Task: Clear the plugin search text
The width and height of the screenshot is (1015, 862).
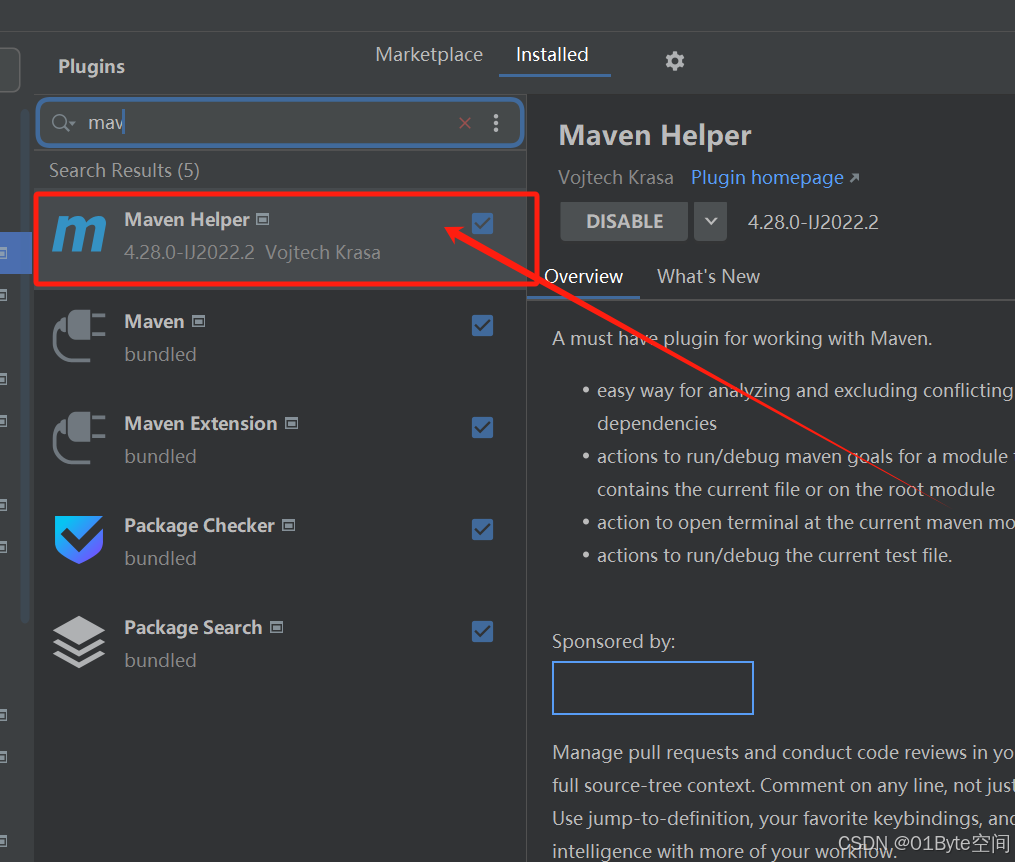Action: tap(465, 123)
